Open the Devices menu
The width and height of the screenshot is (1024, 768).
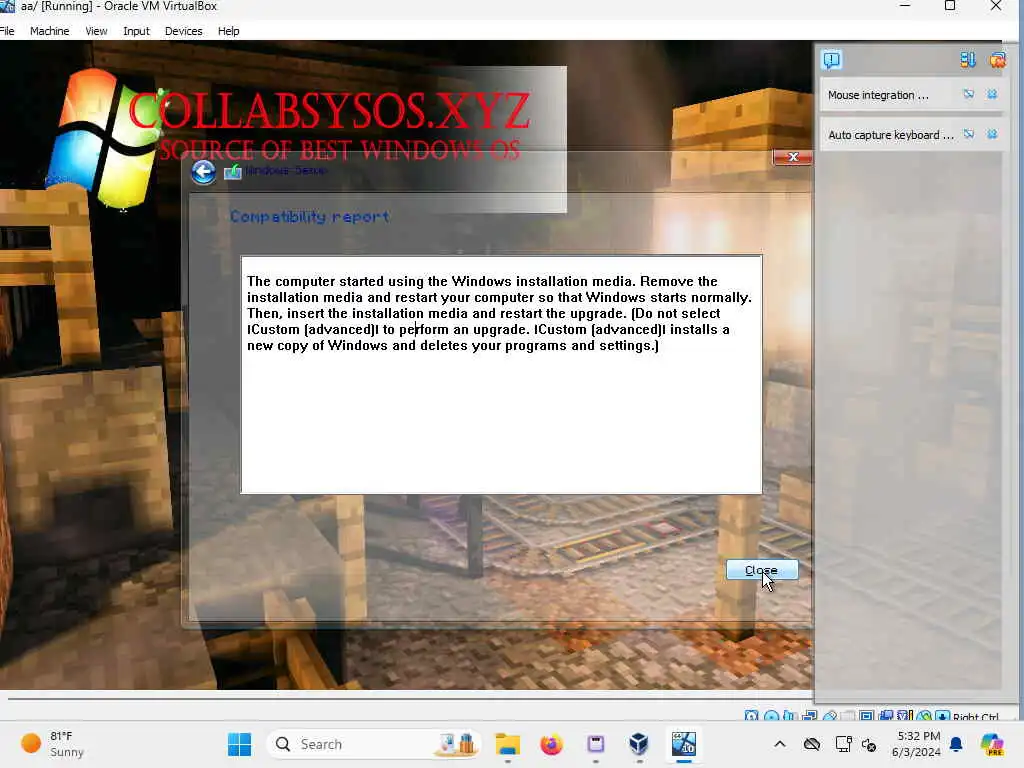[184, 31]
